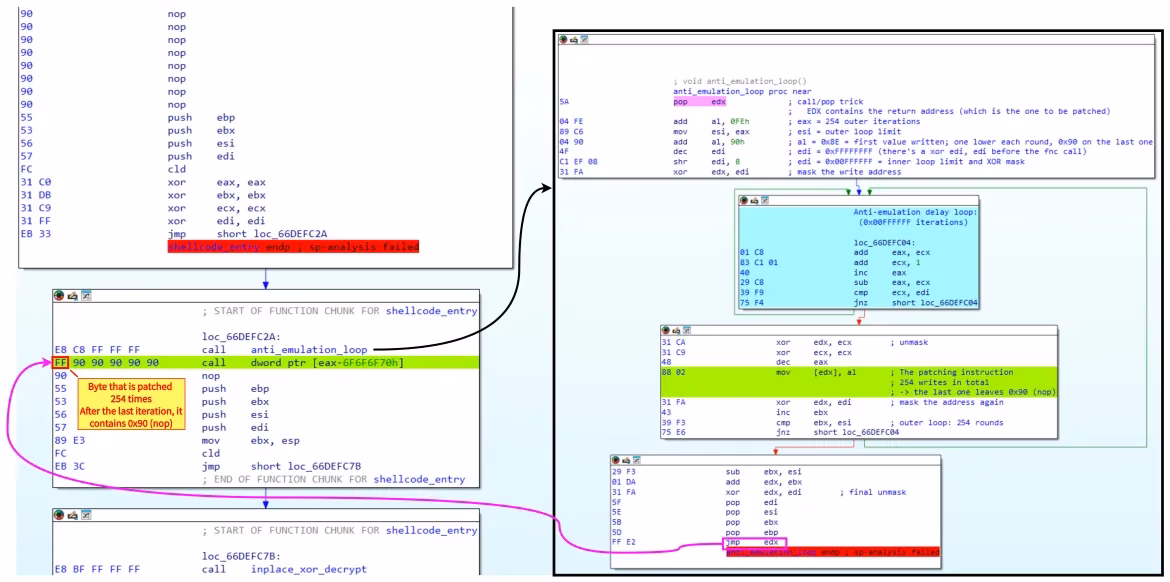Click 'cmp ebx, esi' outer loop instruction
The width and height of the screenshot is (1170, 582).
[x=815, y=422]
